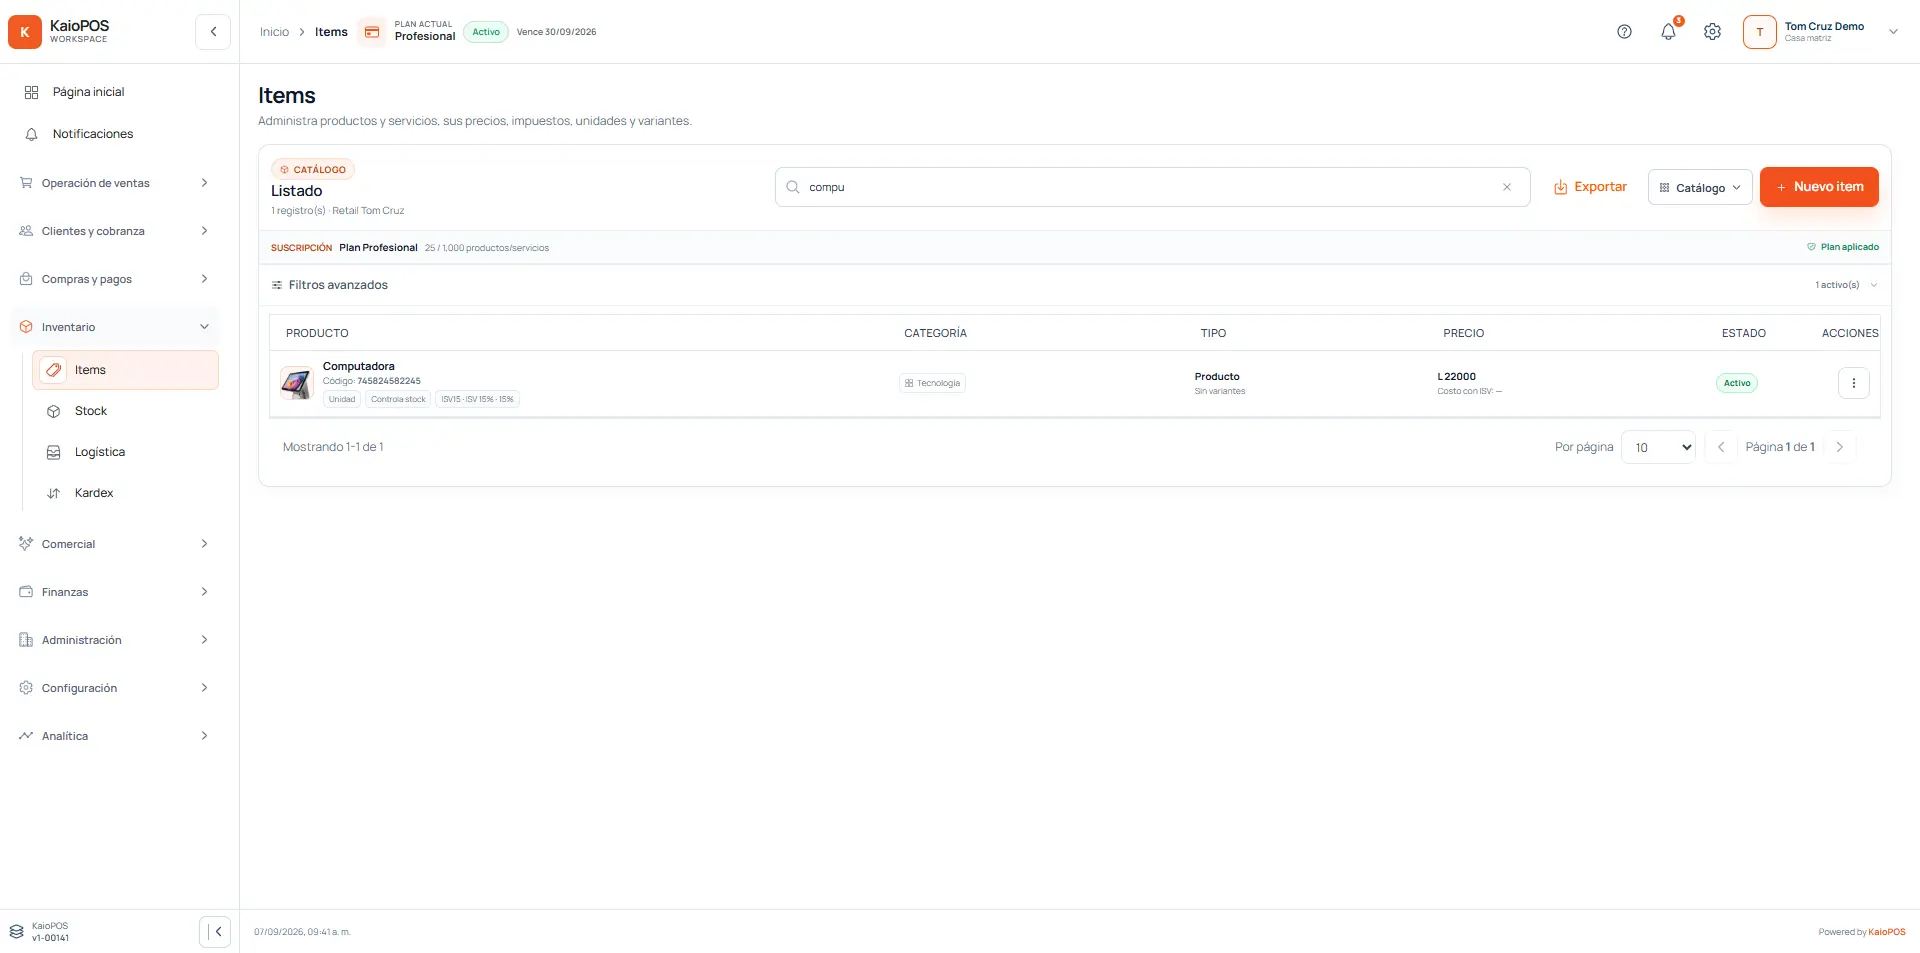Open actions menu for Computadora row
Screen dimensions: 1920x953
[1853, 383]
